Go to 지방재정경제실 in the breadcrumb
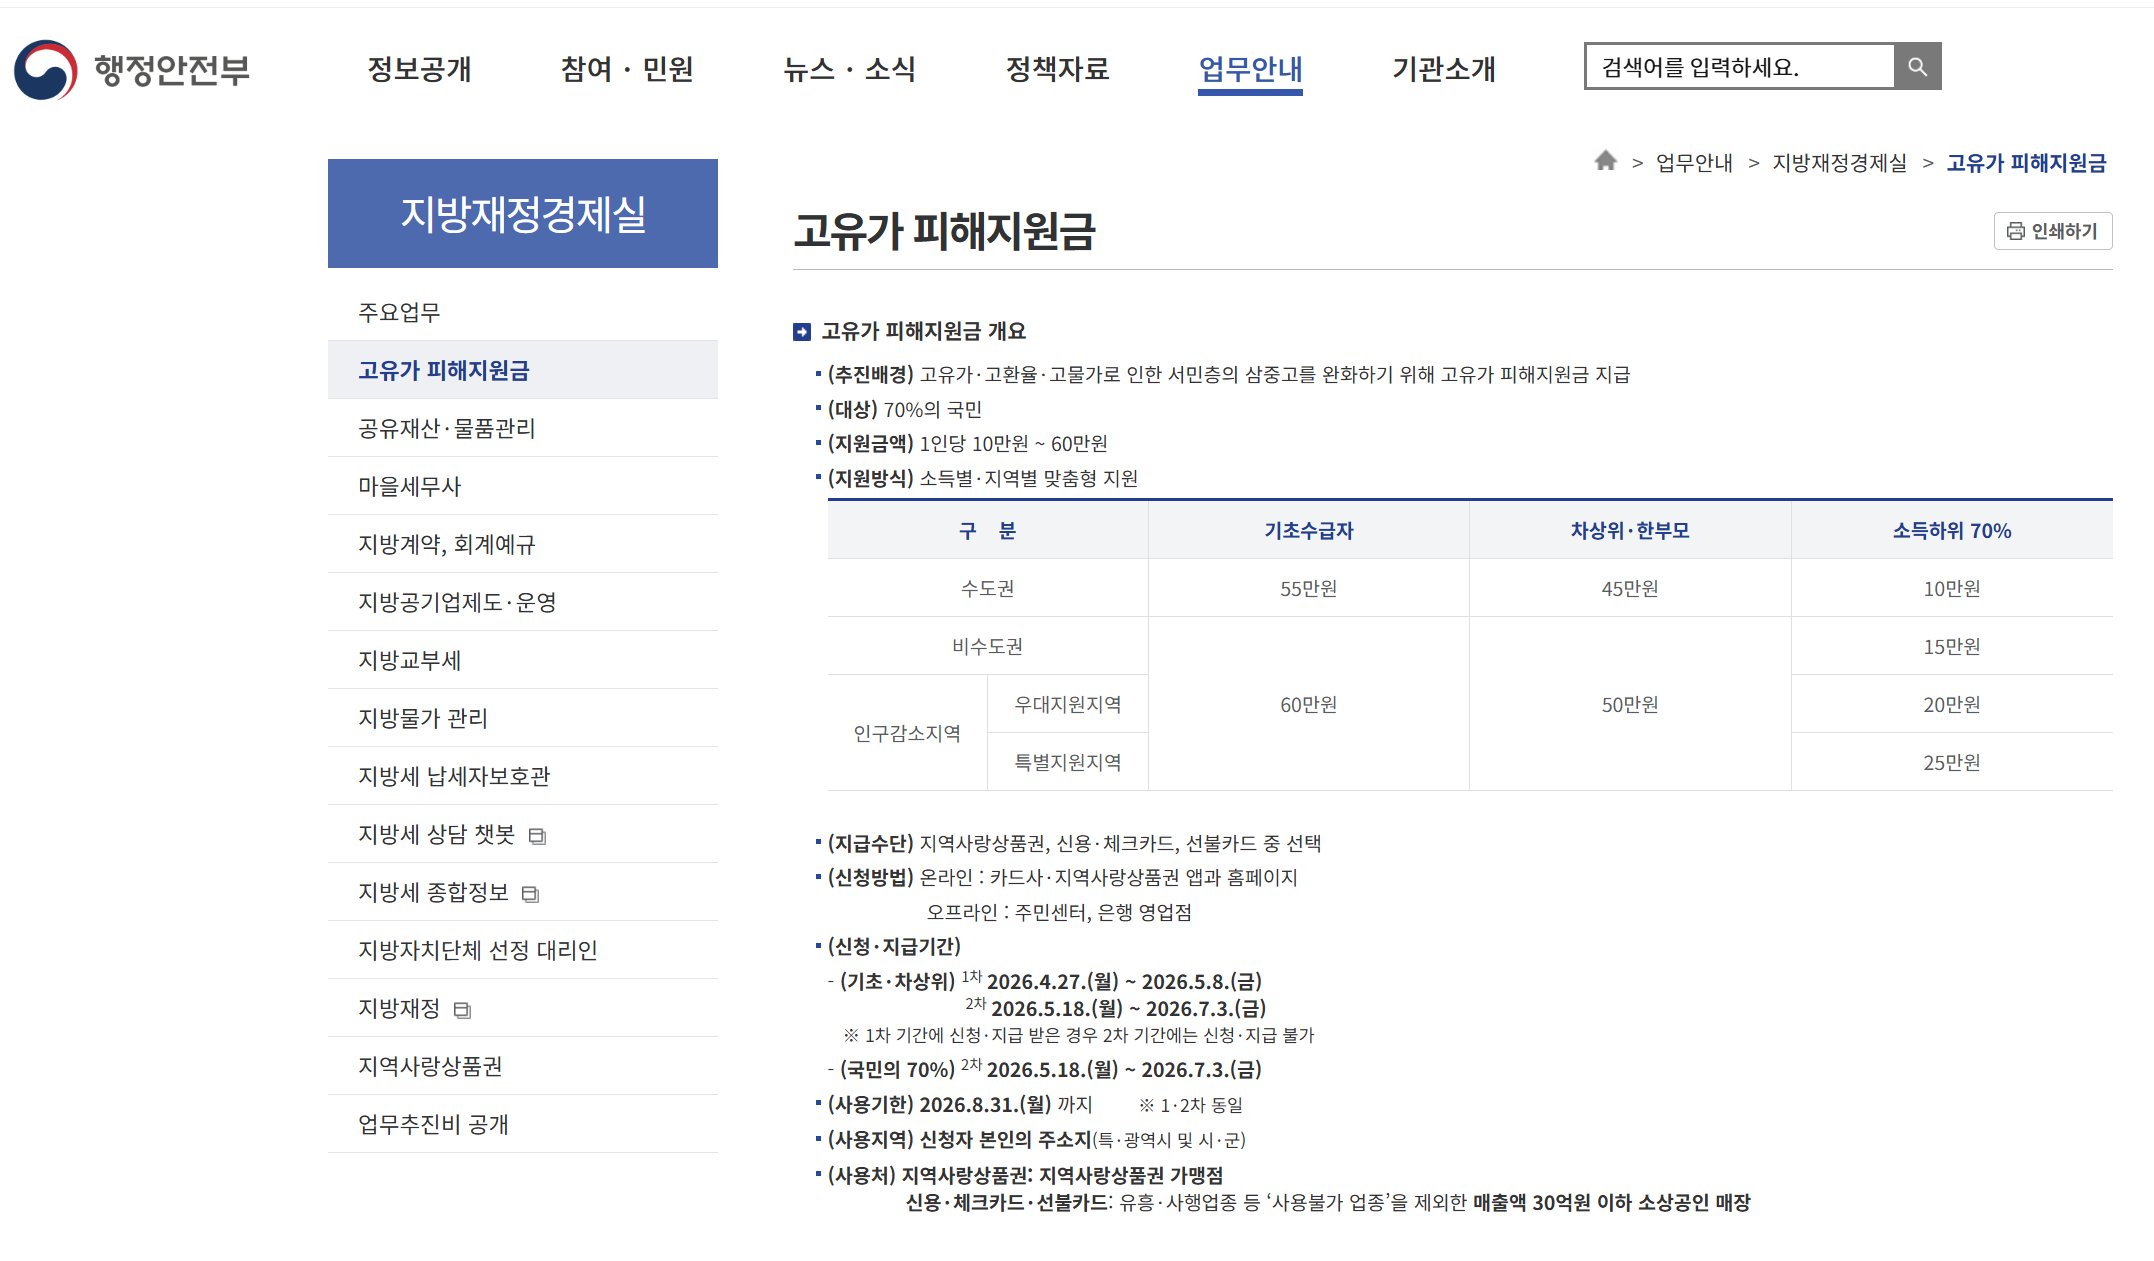The width and height of the screenshot is (2154, 1261). tap(1839, 163)
